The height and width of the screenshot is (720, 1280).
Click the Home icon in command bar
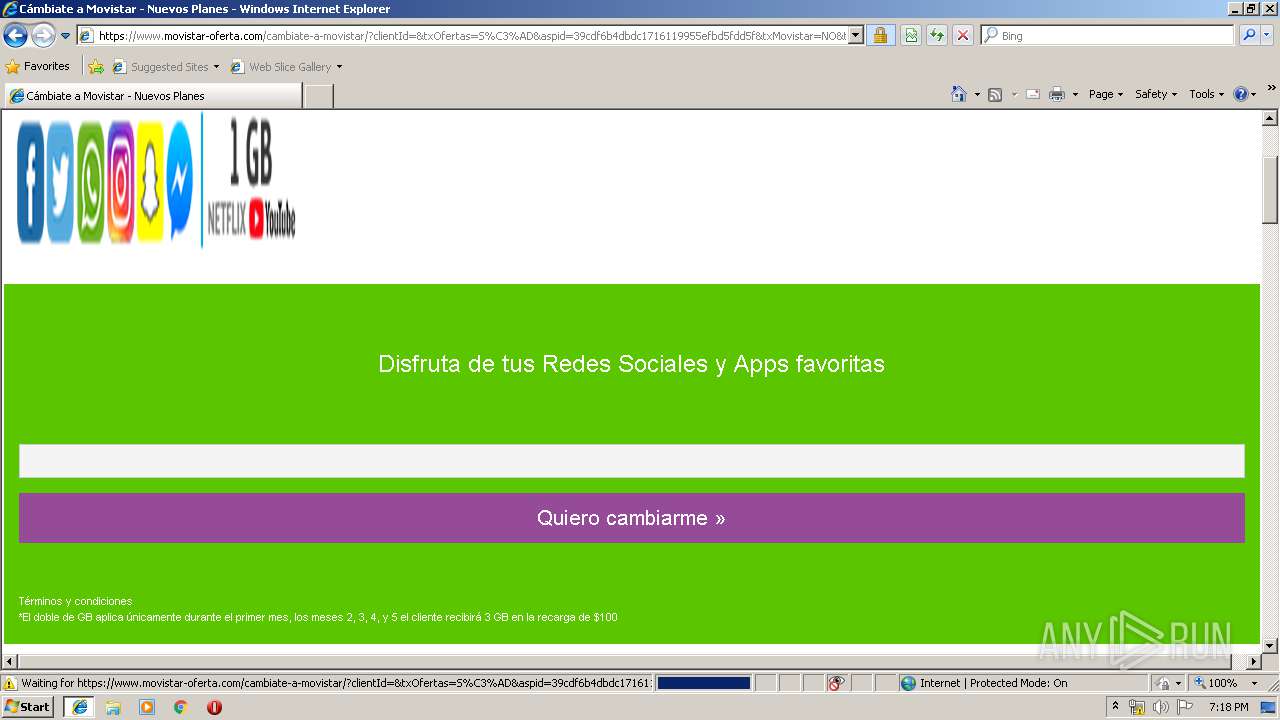[959, 94]
